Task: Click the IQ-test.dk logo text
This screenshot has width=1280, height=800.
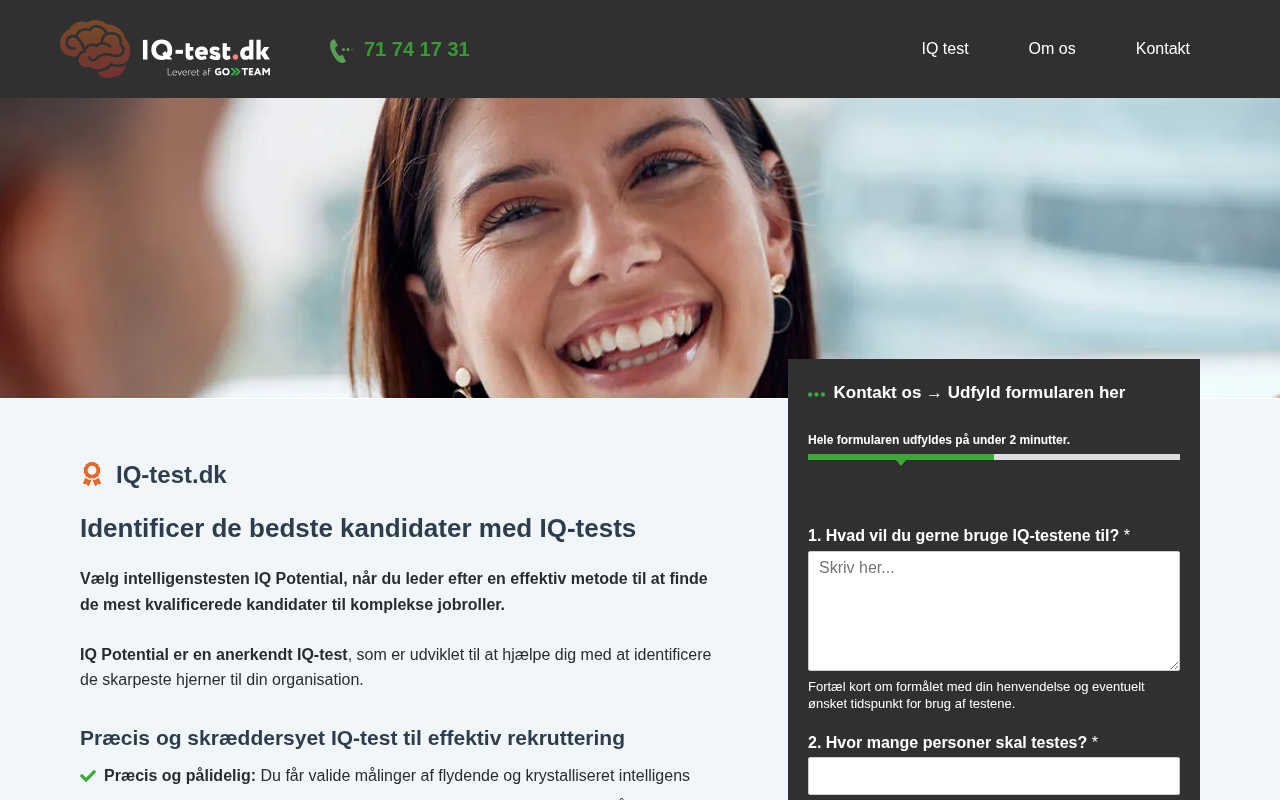Action: [206, 50]
